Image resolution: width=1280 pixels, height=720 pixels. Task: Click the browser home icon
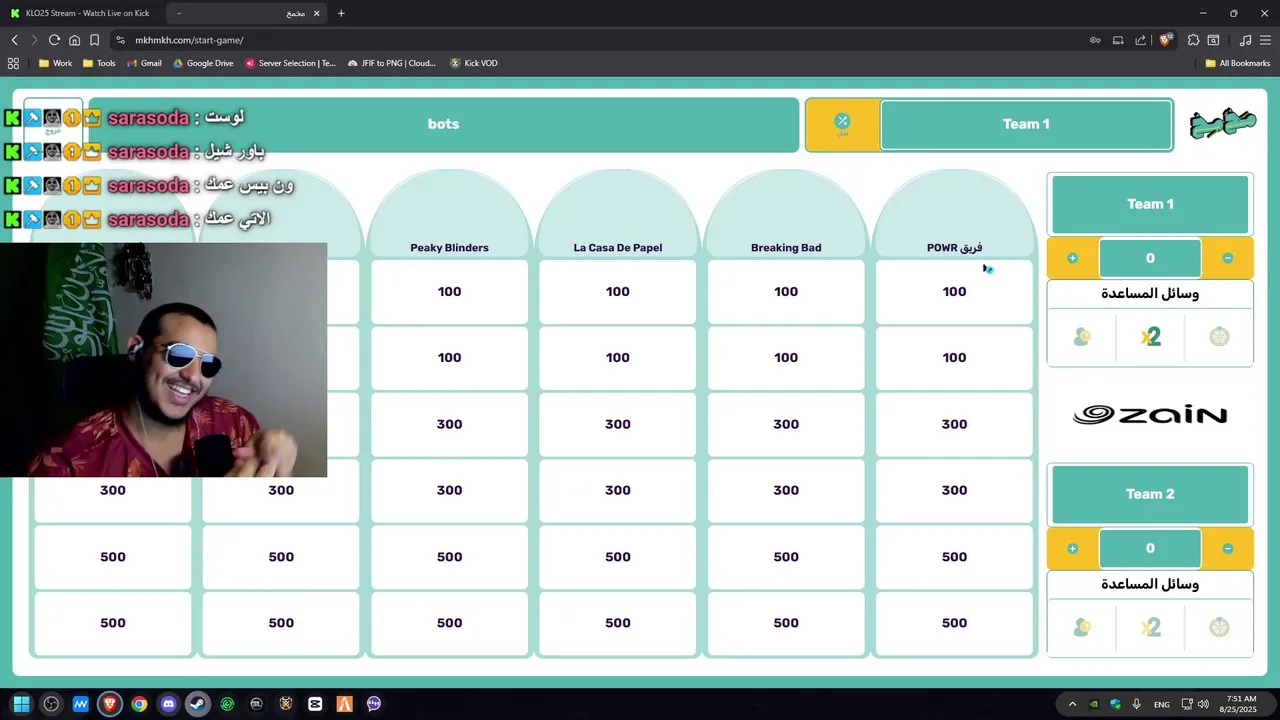point(74,40)
